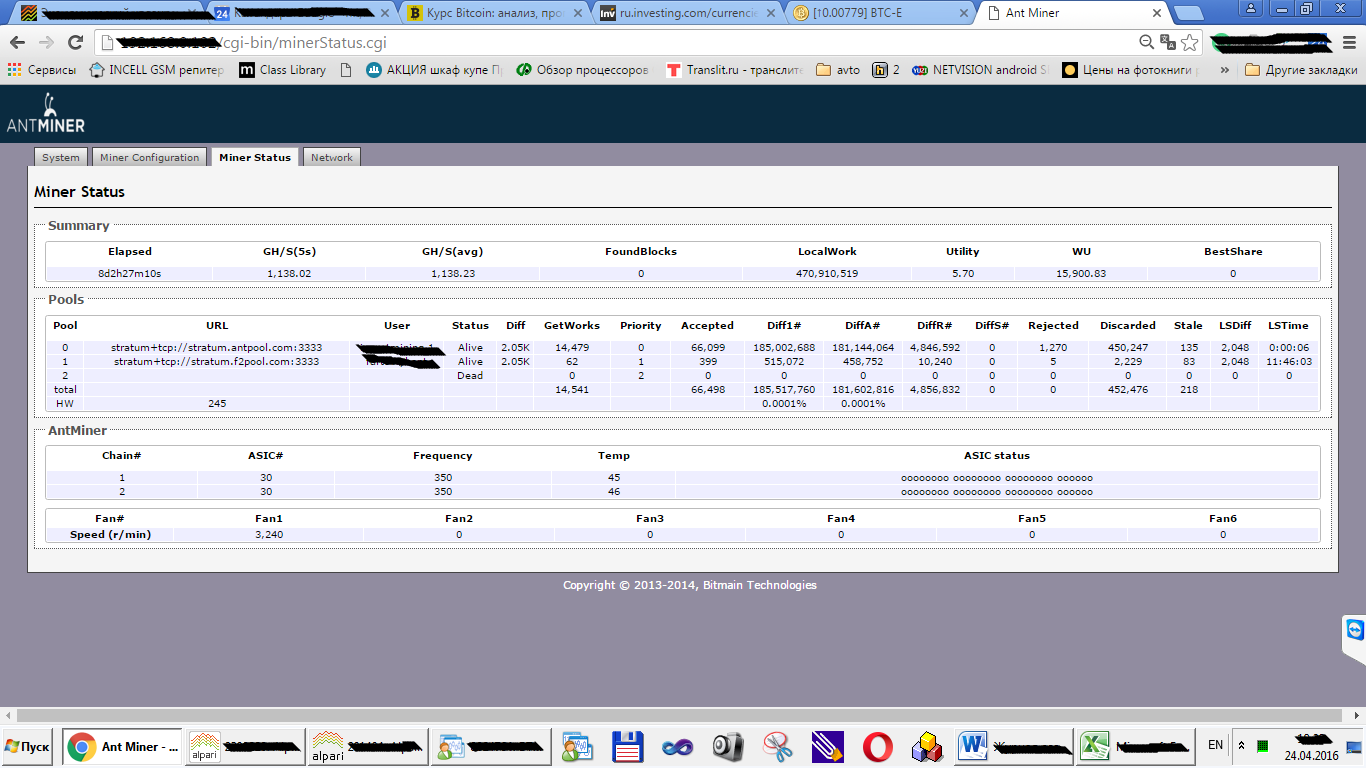This screenshot has height=768, width=1366.
Task: Click the translate page icon
Action: pos(1167,43)
